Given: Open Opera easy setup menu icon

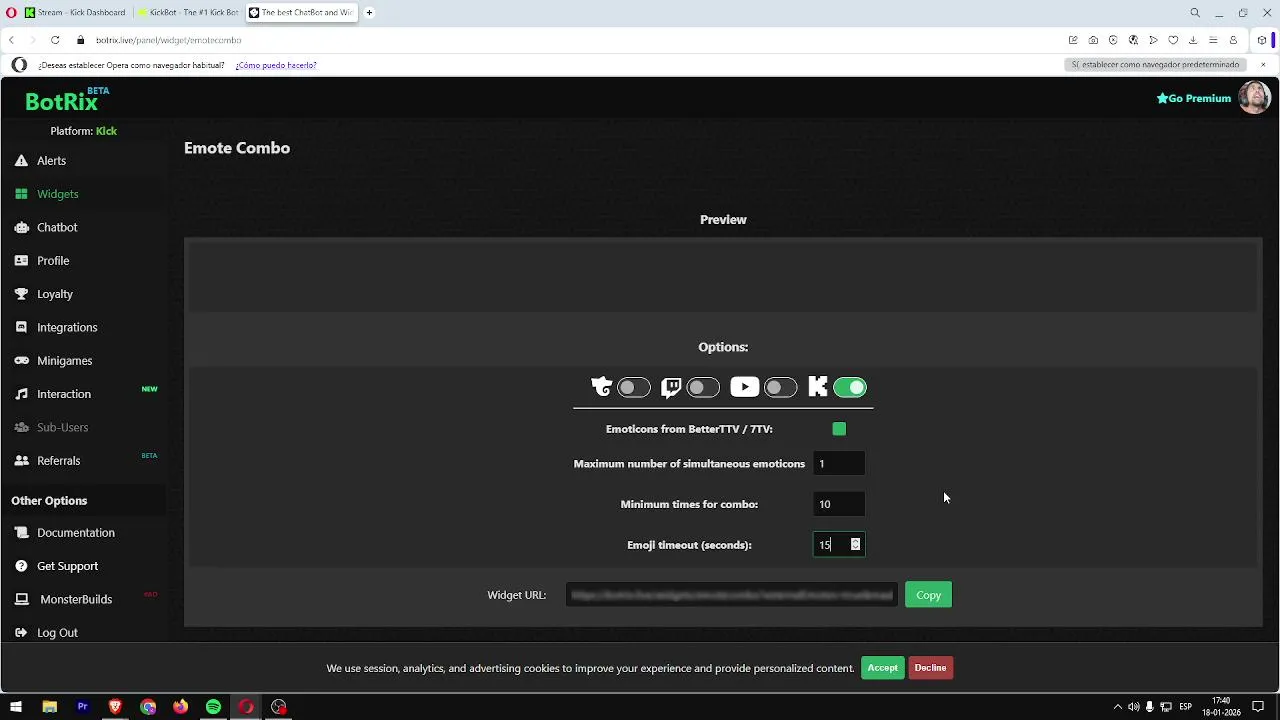Looking at the screenshot, I should [x=1213, y=40].
